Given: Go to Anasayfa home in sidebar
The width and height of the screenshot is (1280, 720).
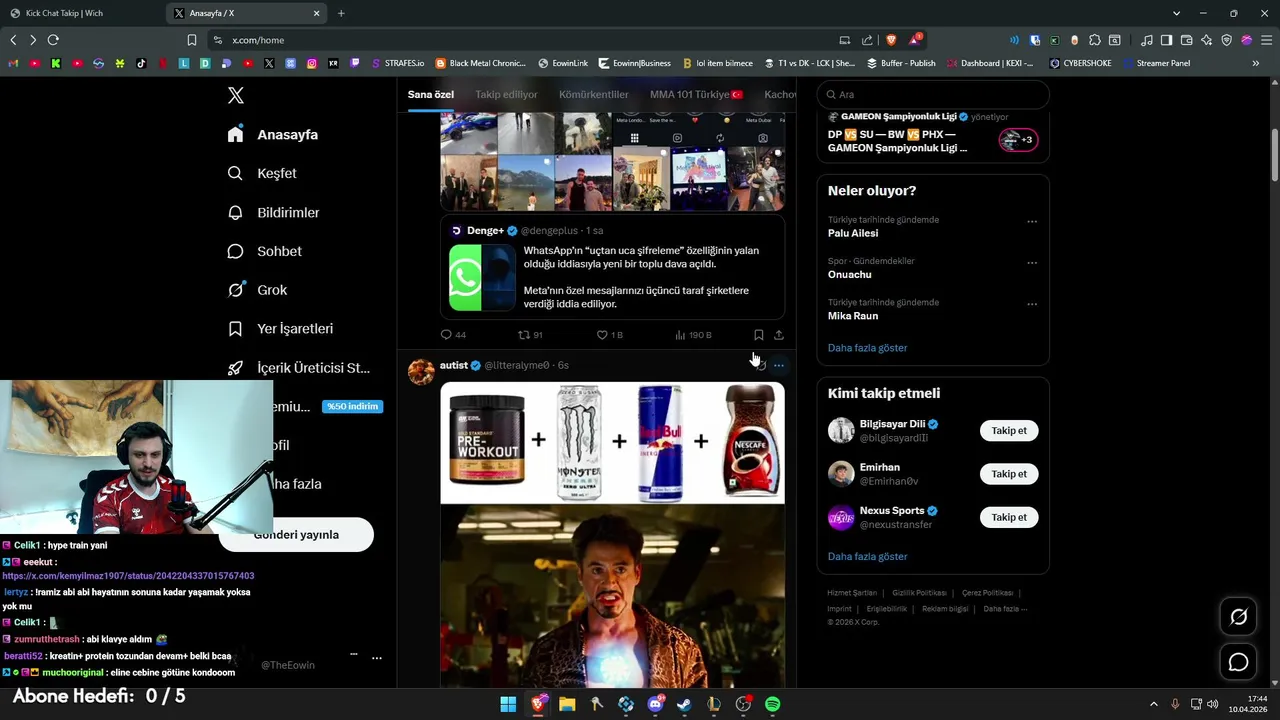Looking at the screenshot, I should [x=273, y=134].
